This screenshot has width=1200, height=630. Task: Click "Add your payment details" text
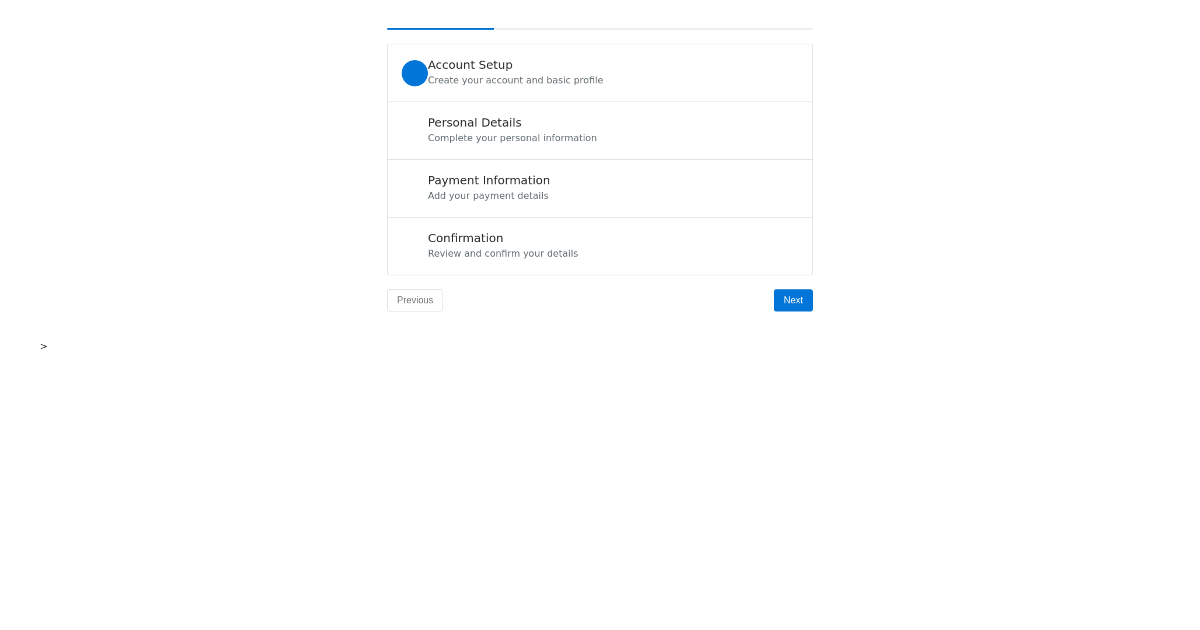click(488, 196)
